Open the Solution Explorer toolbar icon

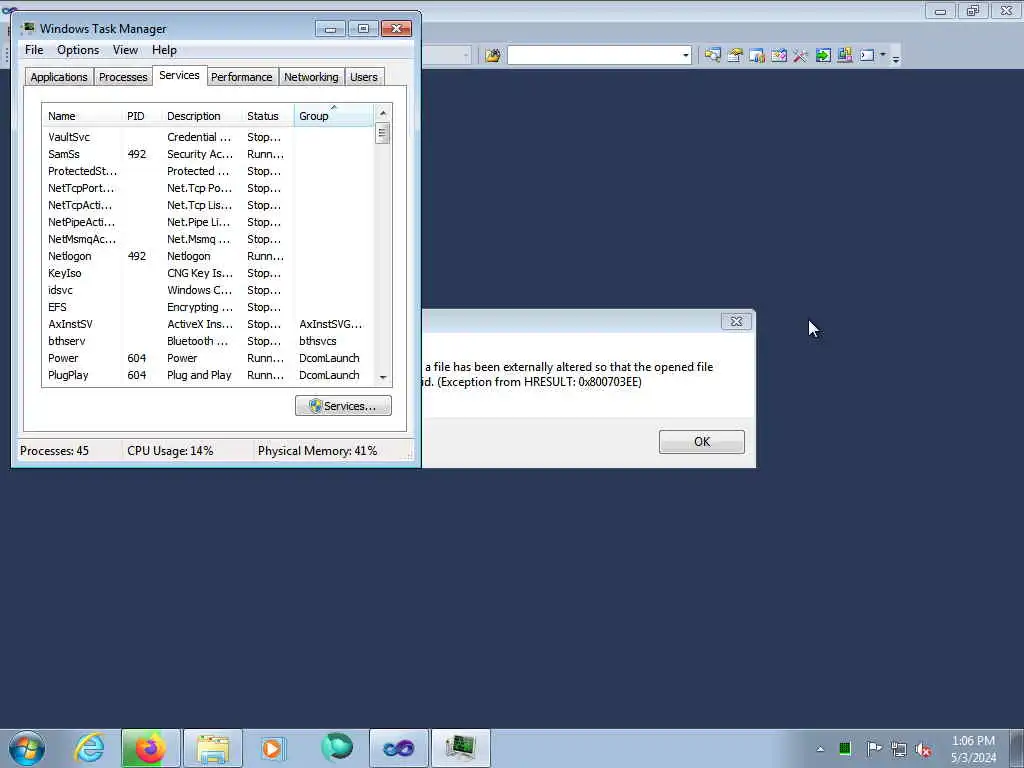(x=712, y=56)
